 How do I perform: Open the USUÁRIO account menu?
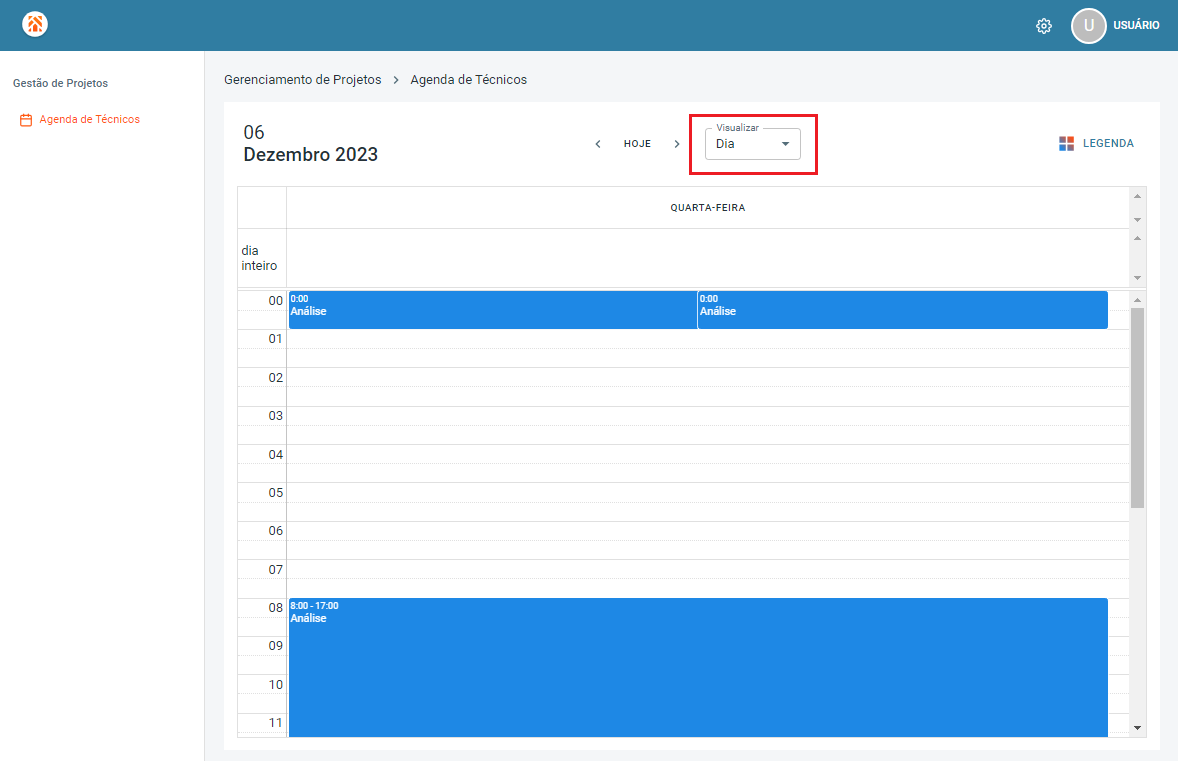1136,26
